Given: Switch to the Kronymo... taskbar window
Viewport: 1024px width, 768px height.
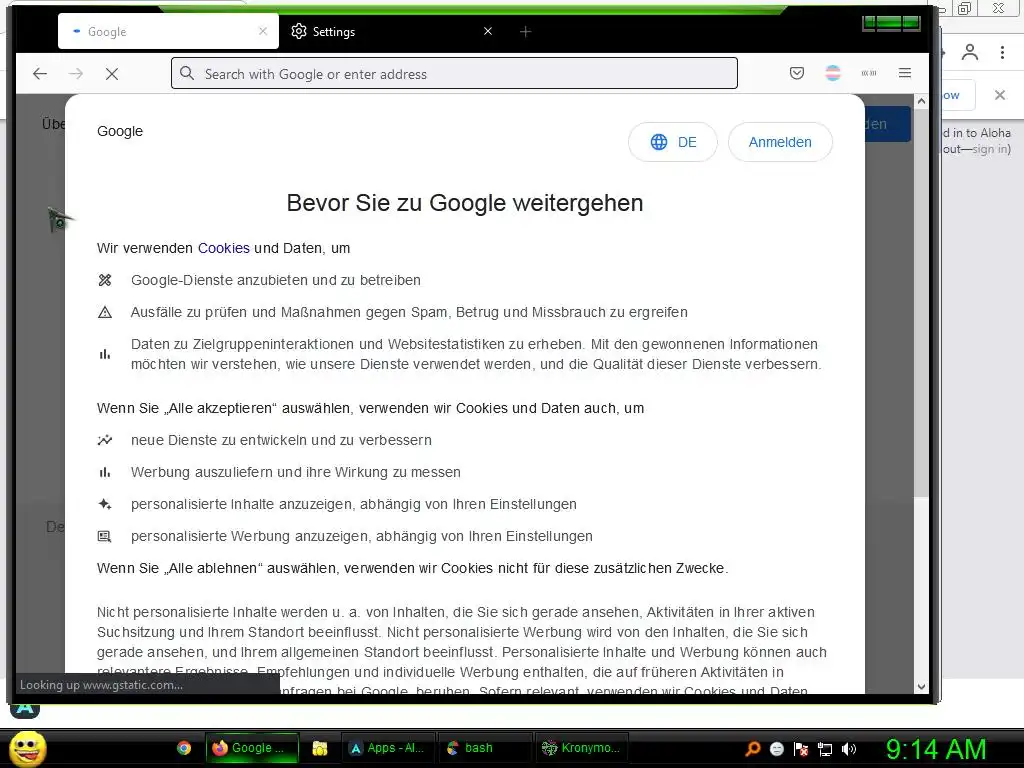Looking at the screenshot, I should click(x=582, y=748).
